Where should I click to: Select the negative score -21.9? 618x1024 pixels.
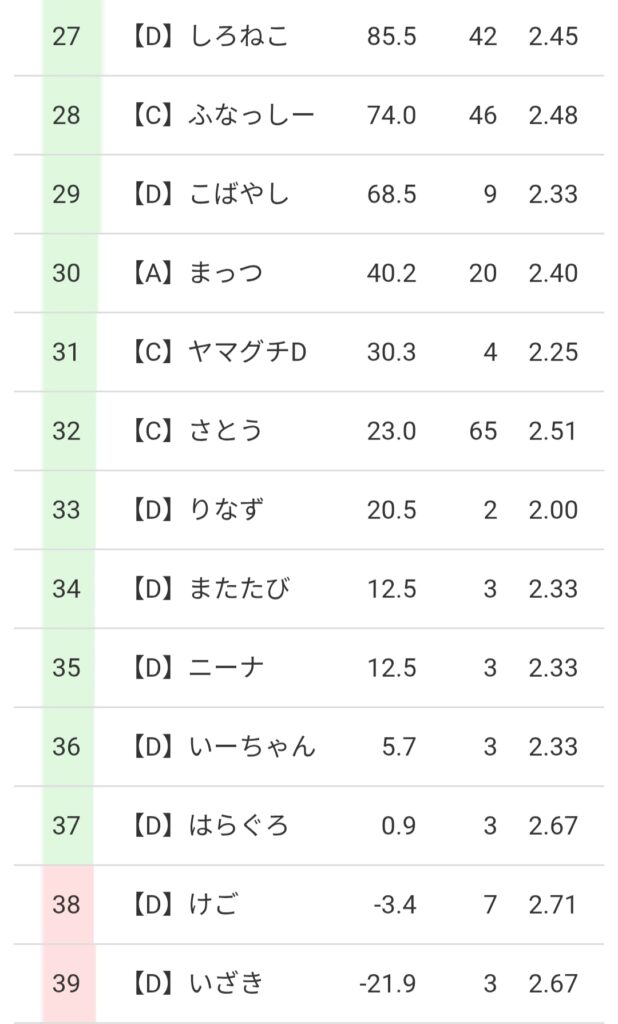387,984
